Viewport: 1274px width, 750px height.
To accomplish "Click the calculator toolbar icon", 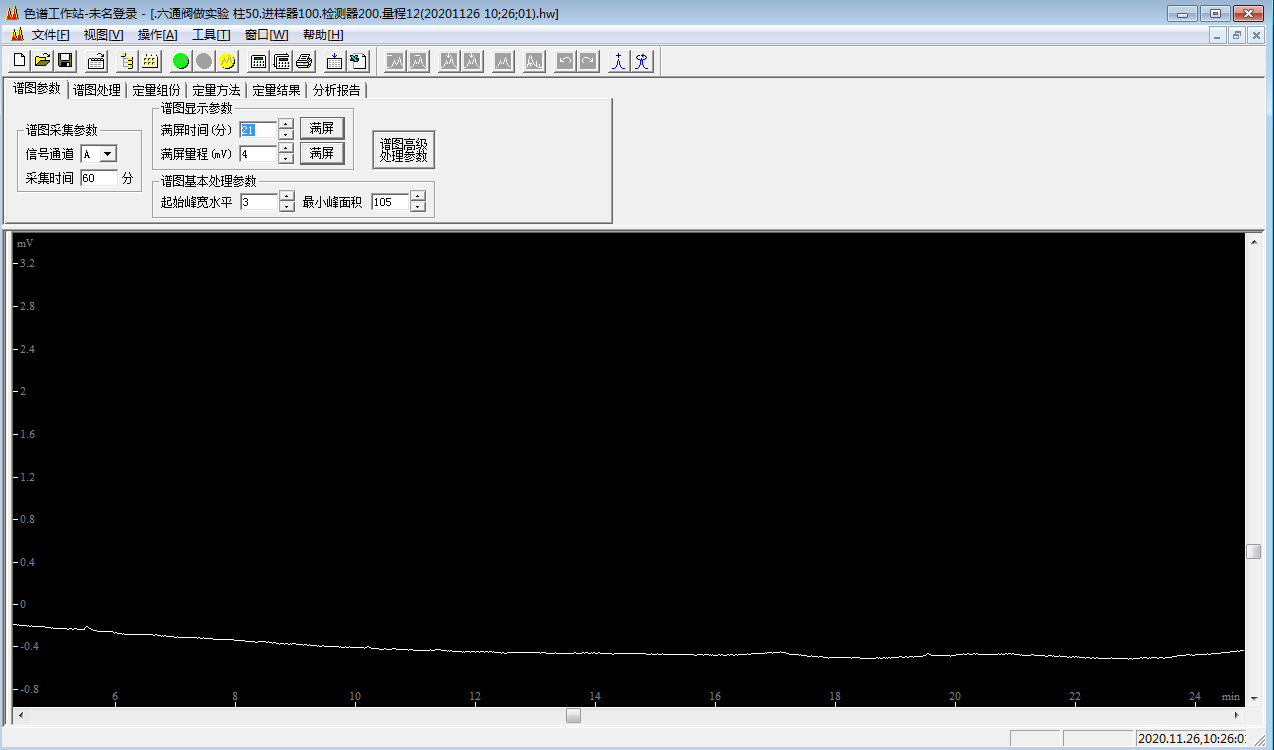I will (x=258, y=61).
